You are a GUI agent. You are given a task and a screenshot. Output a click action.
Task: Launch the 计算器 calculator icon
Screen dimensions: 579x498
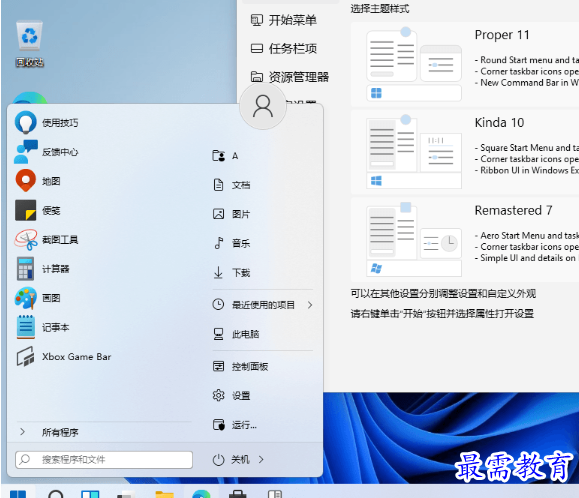click(25, 268)
